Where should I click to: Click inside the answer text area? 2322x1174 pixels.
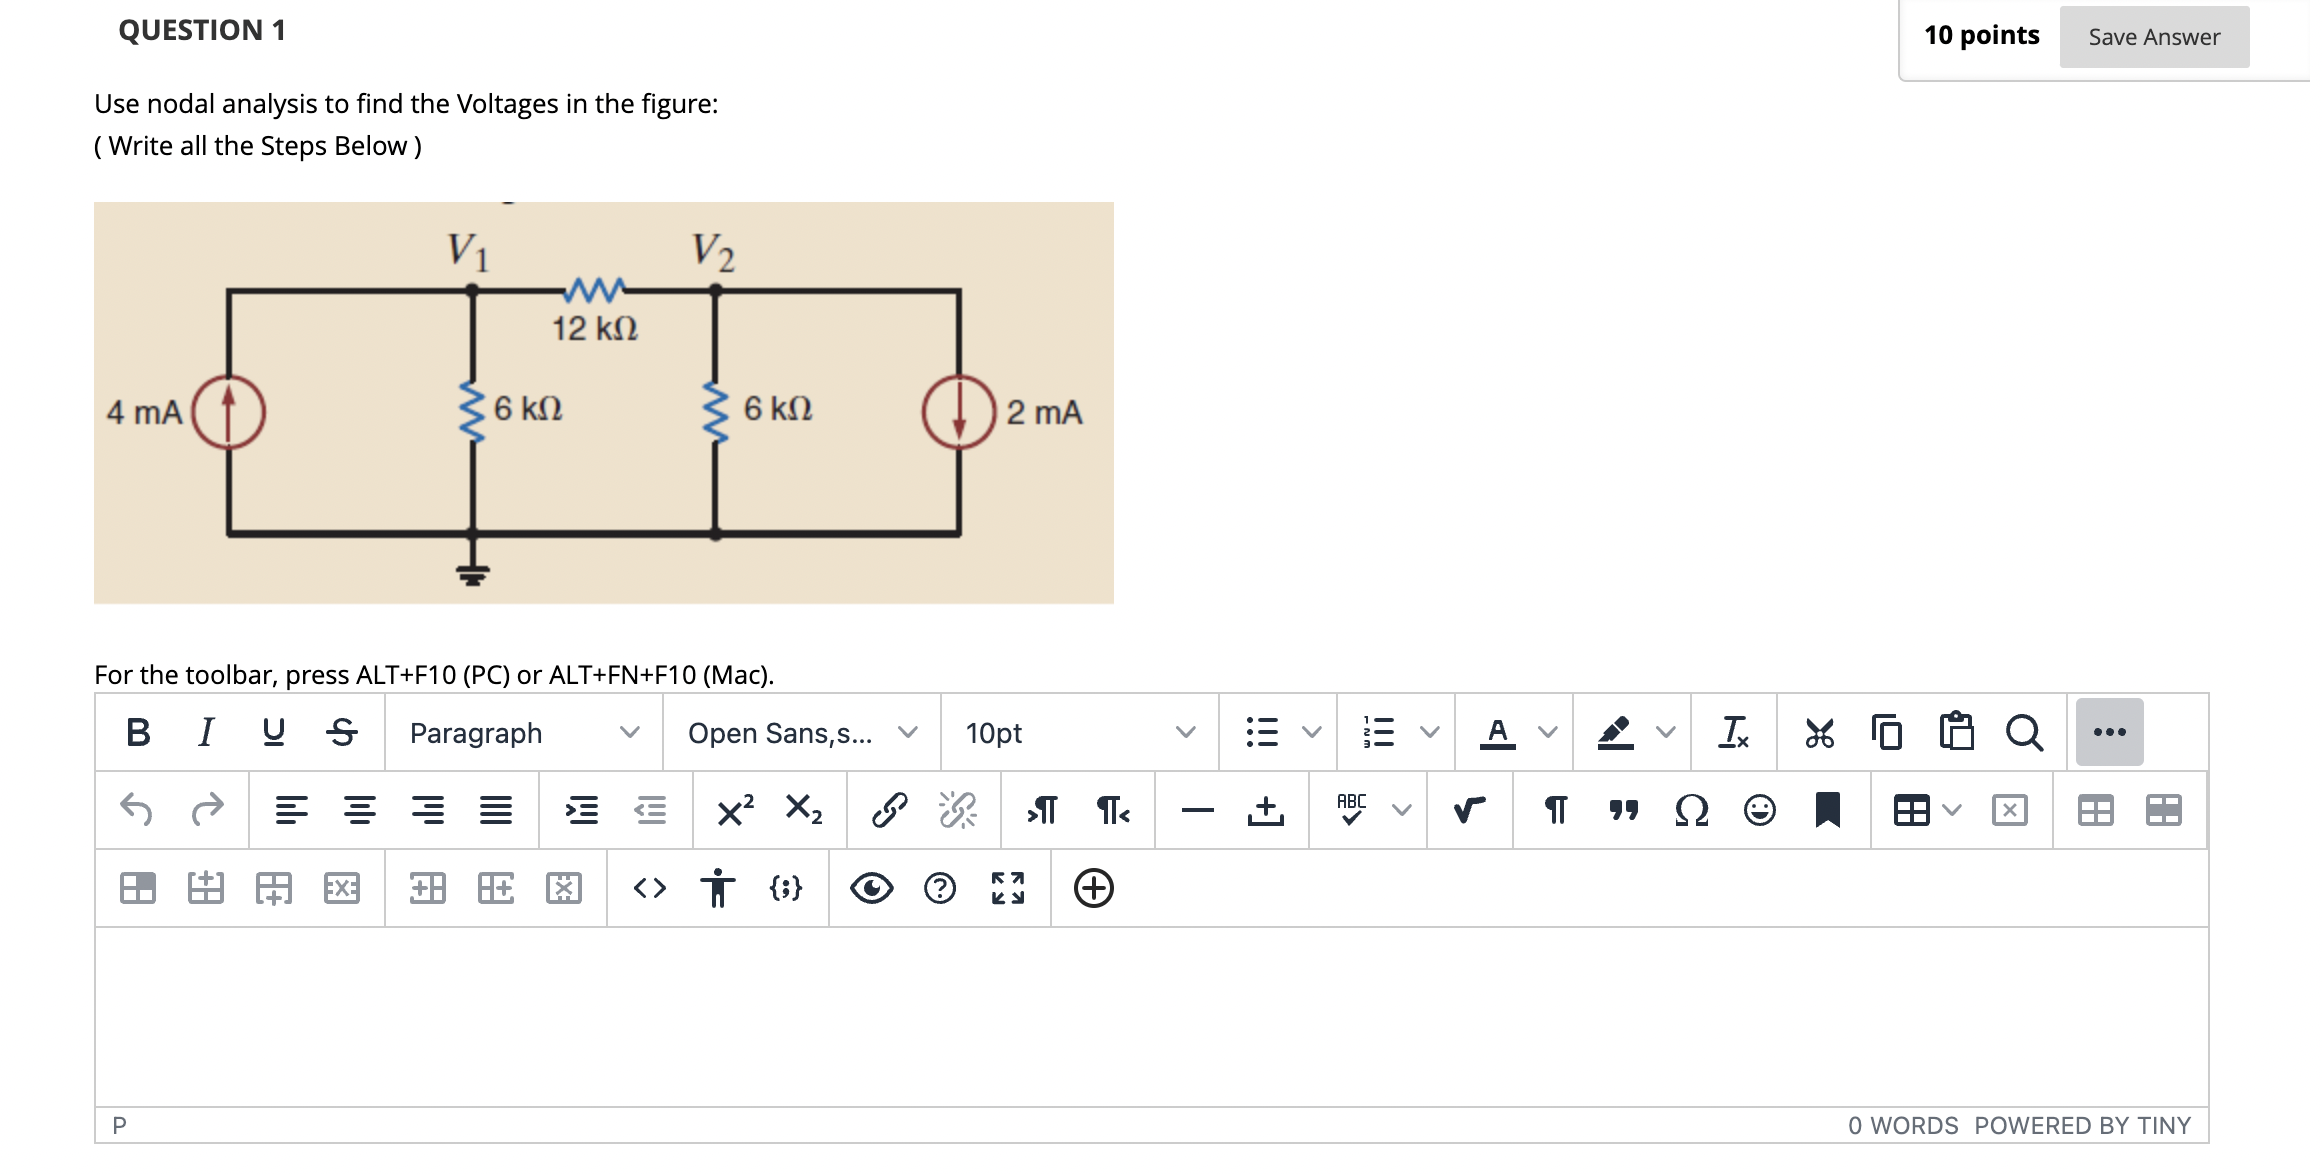1152,1016
